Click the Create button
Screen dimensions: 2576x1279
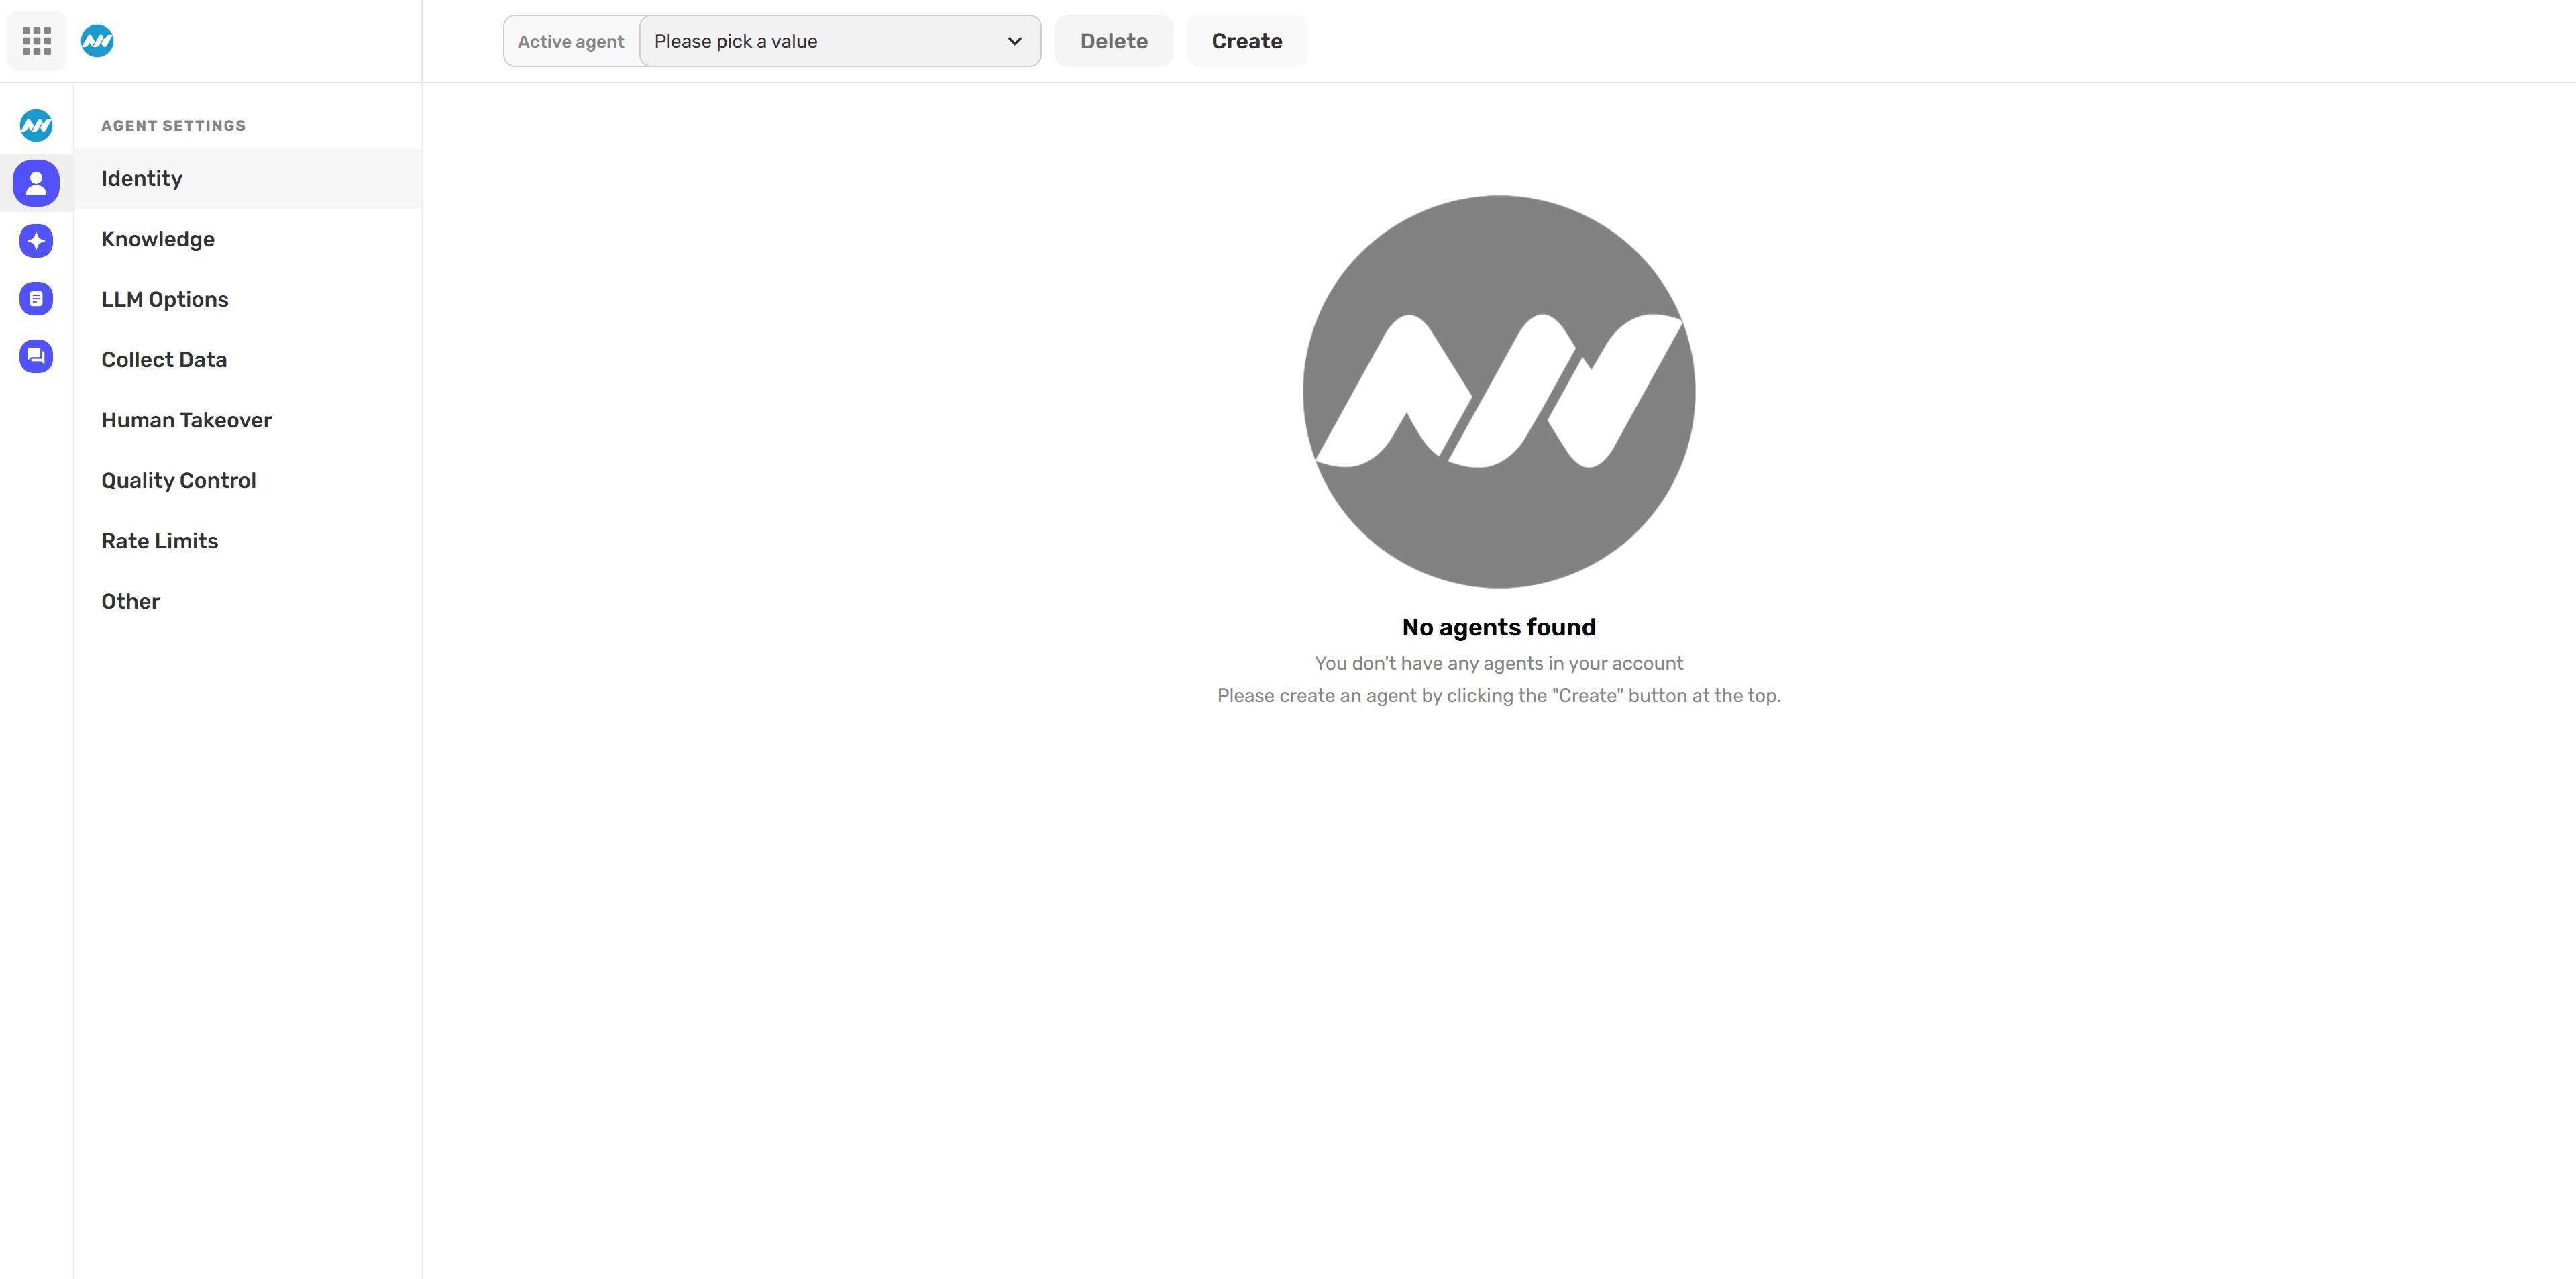pos(1247,41)
